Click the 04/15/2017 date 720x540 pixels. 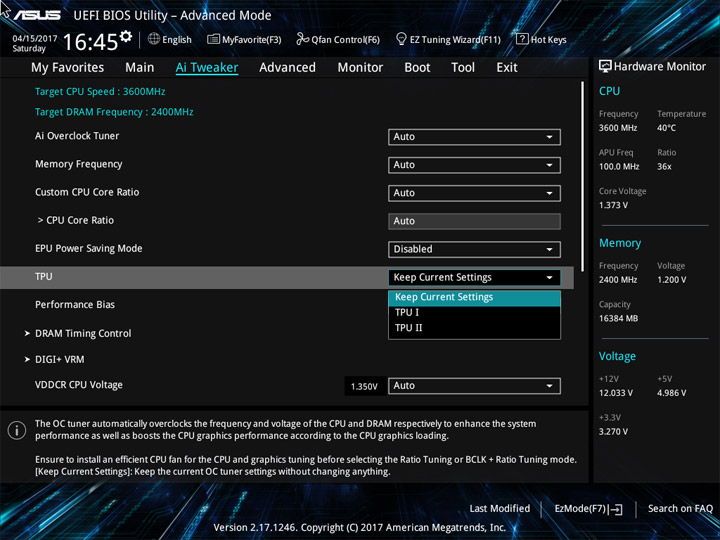click(35, 38)
